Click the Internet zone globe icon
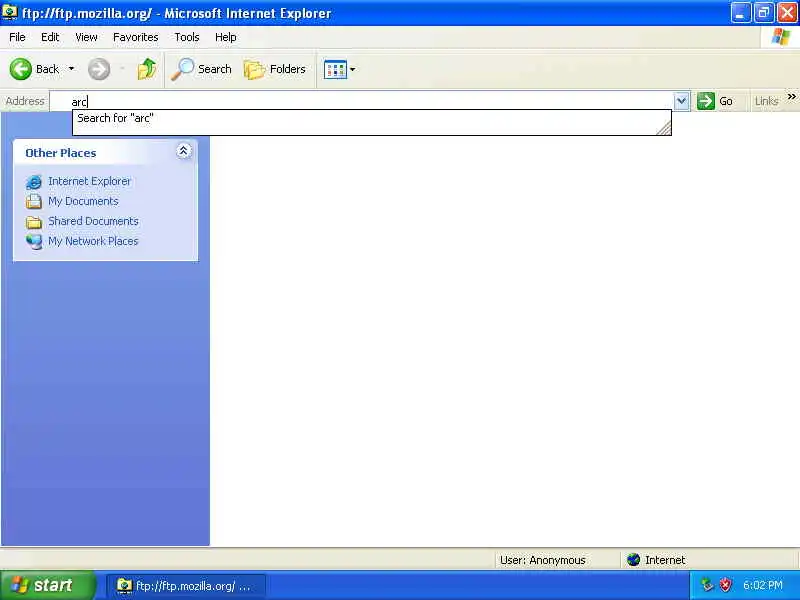The width and height of the screenshot is (800, 600). [634, 560]
